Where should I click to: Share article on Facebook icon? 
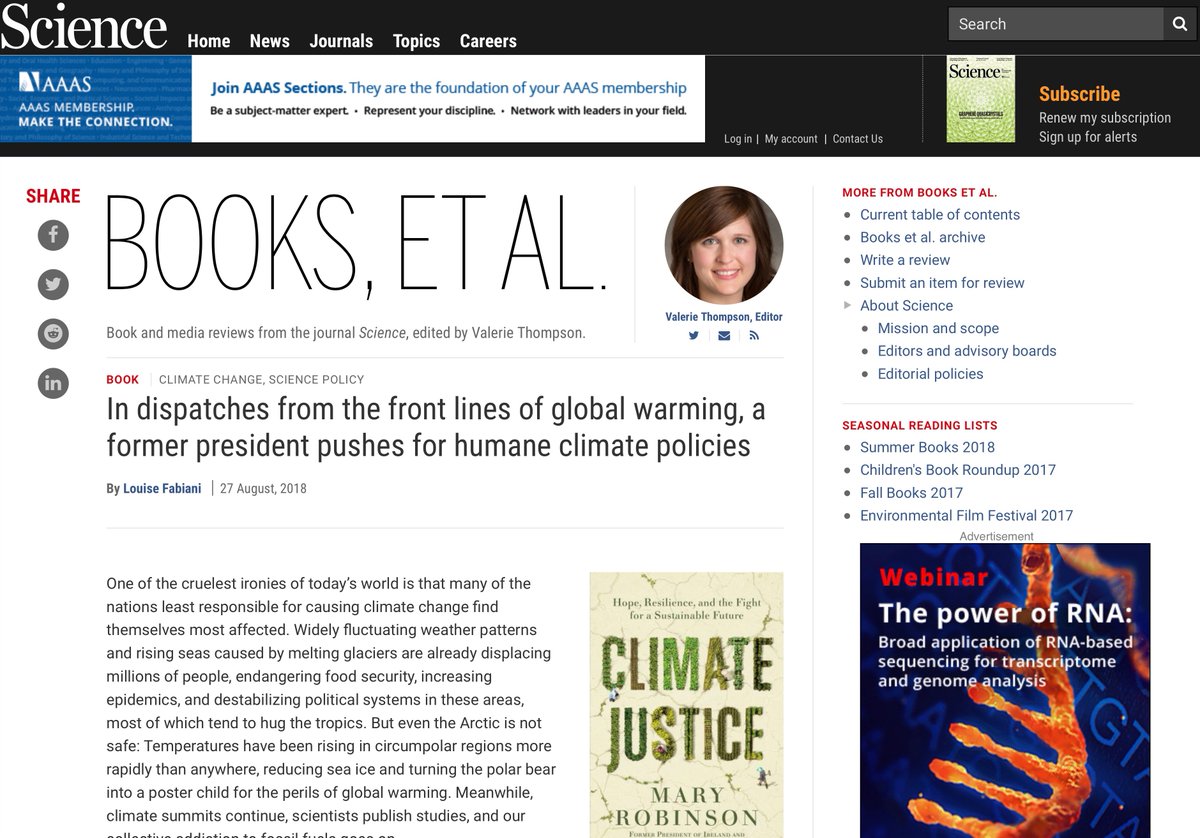coord(53,236)
